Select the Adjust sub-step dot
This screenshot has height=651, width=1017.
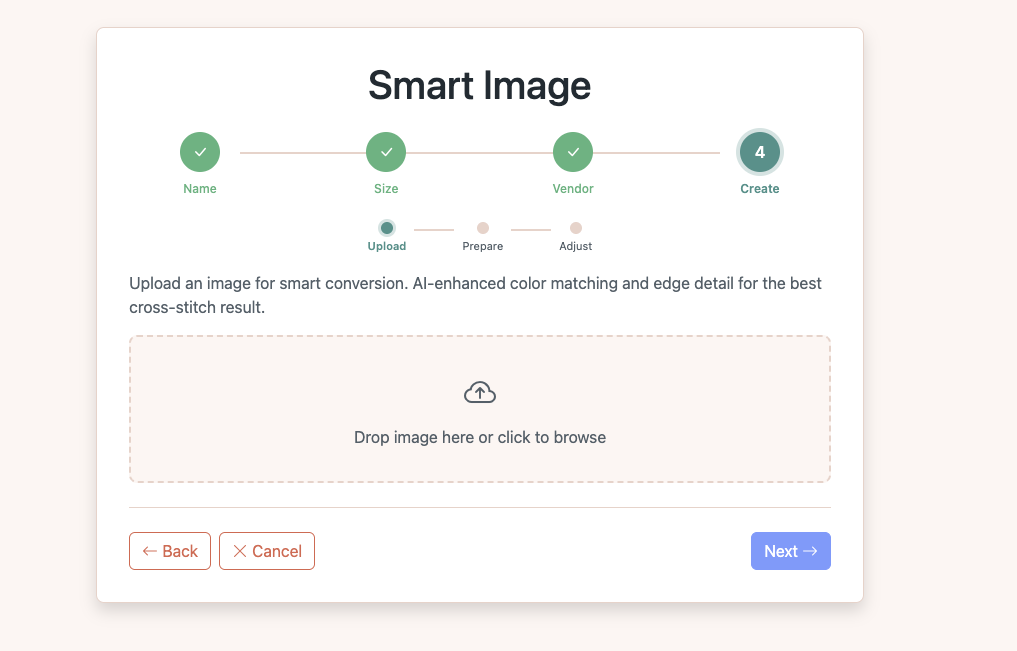576,228
